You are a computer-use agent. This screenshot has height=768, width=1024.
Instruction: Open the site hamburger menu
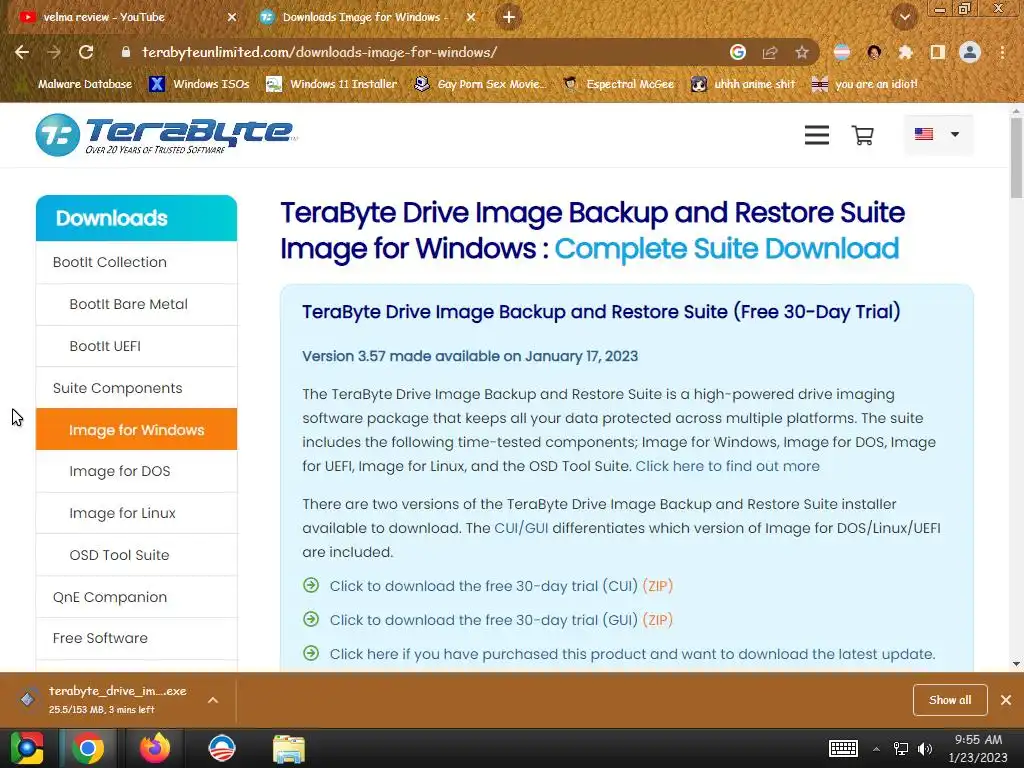tap(816, 135)
